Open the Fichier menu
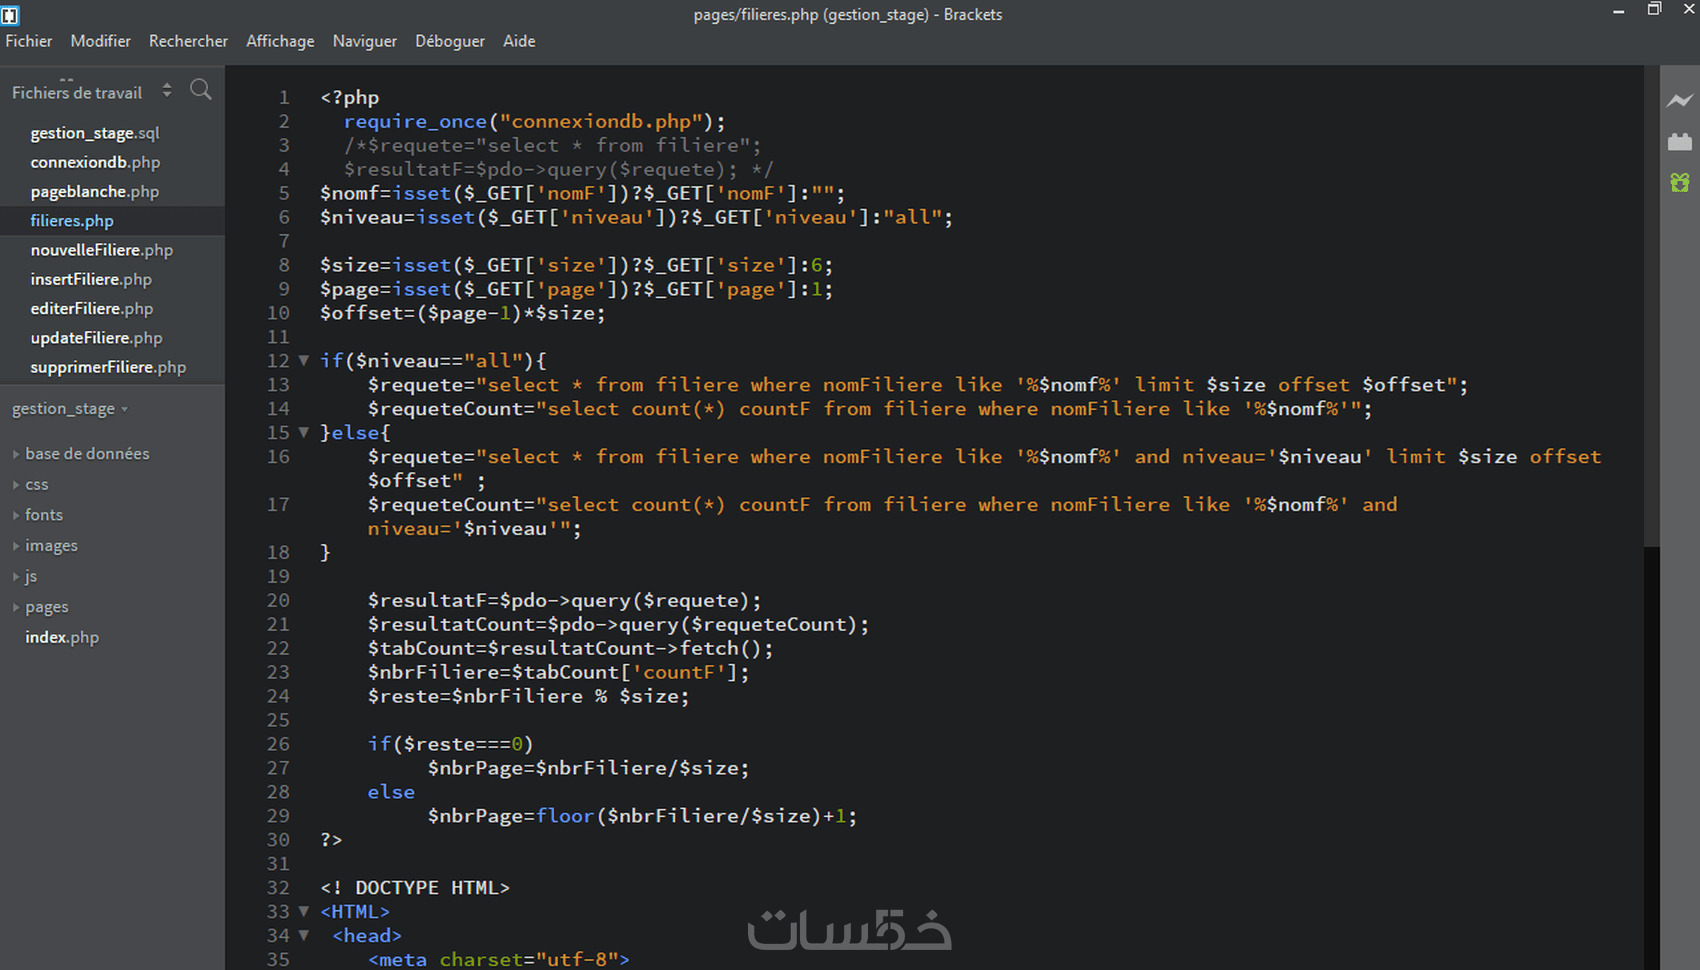The width and height of the screenshot is (1700, 970). (28, 41)
